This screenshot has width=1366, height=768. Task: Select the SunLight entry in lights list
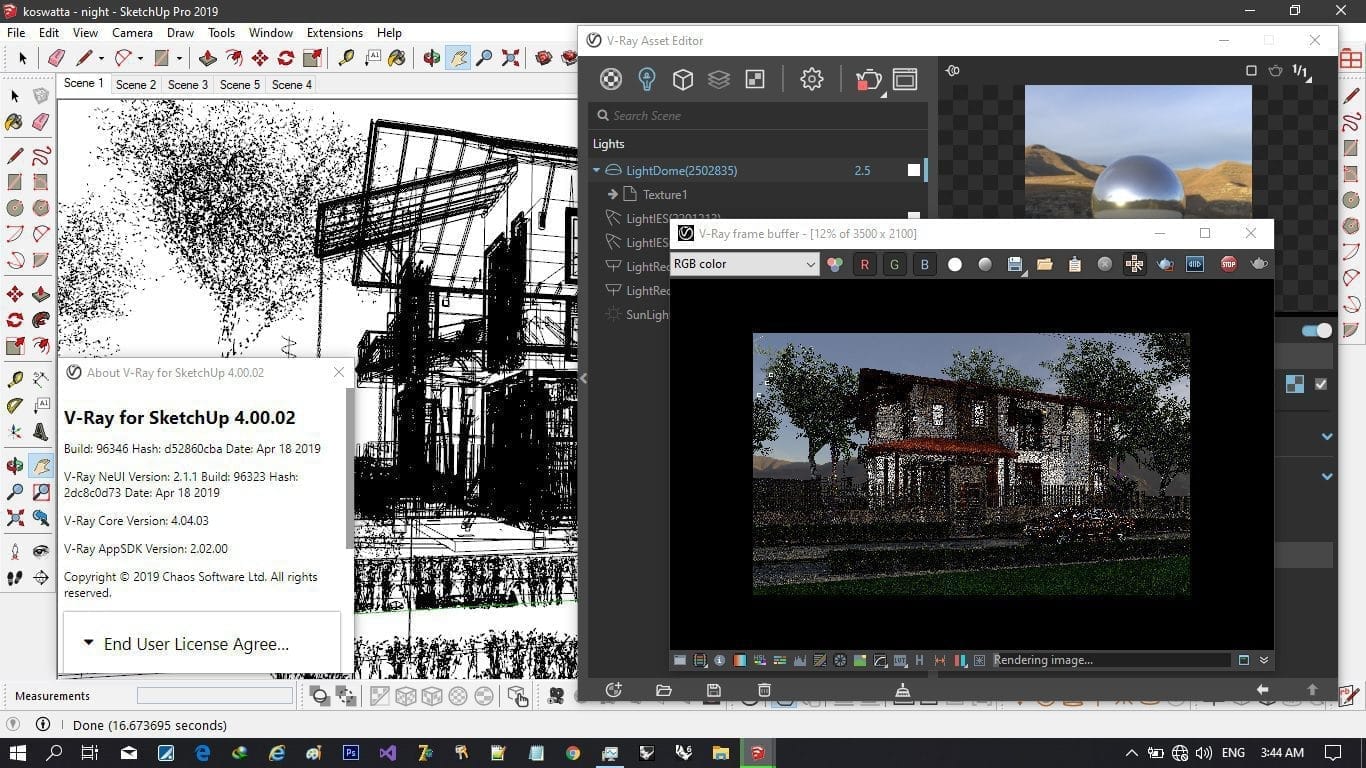(647, 314)
